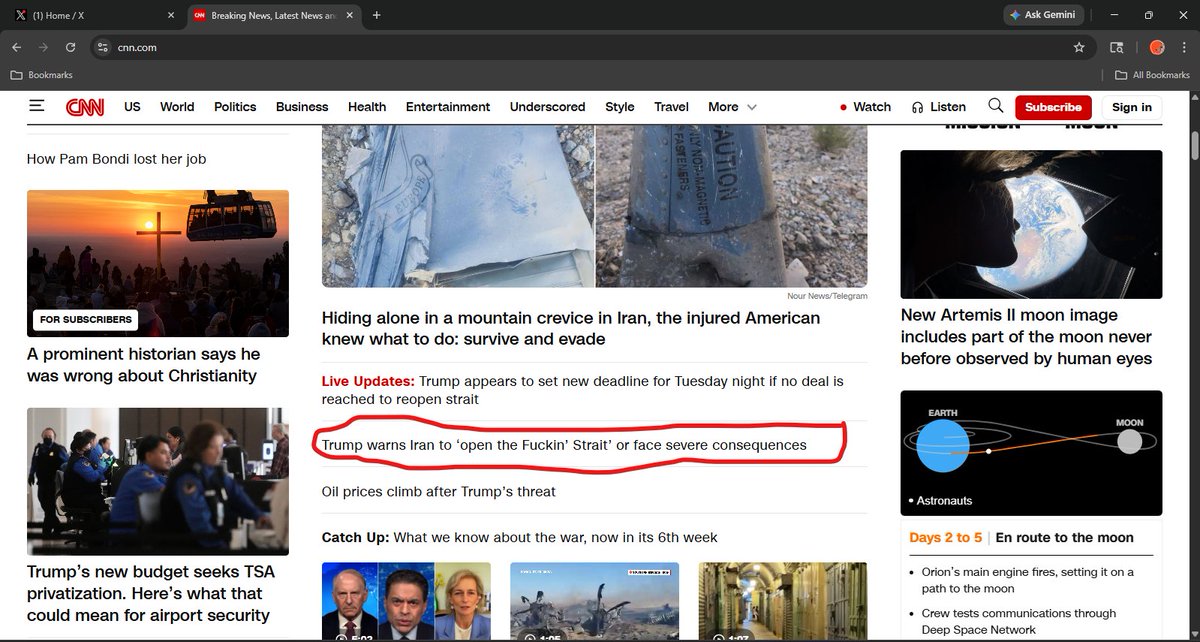Open a new tab with plus button
This screenshot has height=642, width=1200.
[376, 15]
